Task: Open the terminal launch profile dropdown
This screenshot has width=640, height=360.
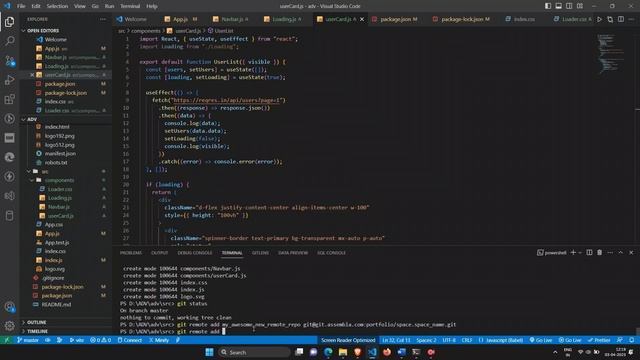Action: tap(580, 253)
